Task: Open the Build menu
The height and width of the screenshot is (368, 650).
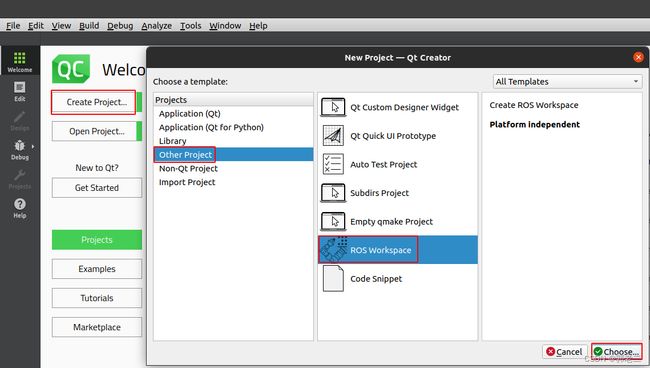Action: pos(89,26)
